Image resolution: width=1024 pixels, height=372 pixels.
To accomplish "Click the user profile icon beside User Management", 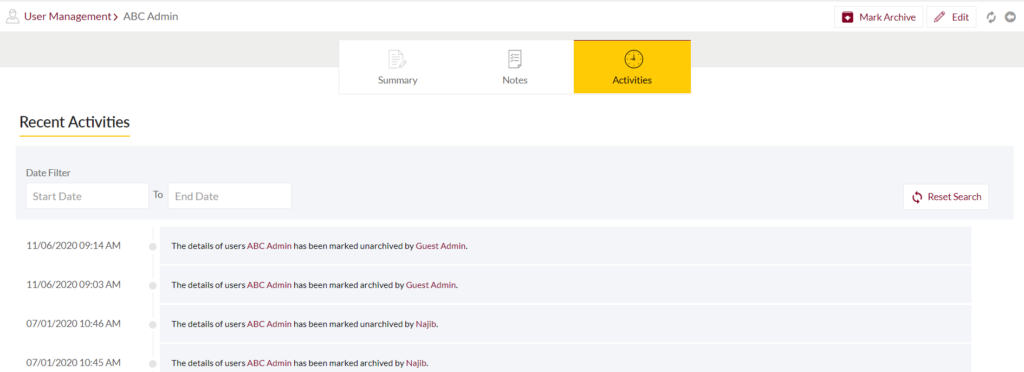I will pos(12,17).
